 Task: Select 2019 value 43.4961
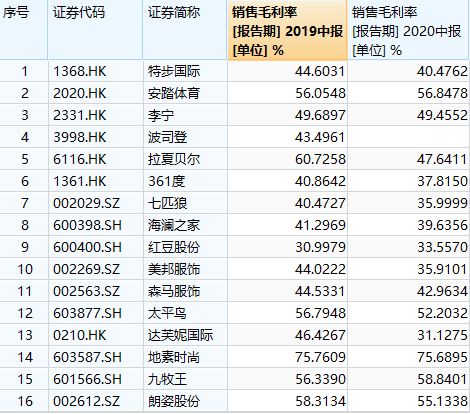tap(320, 137)
